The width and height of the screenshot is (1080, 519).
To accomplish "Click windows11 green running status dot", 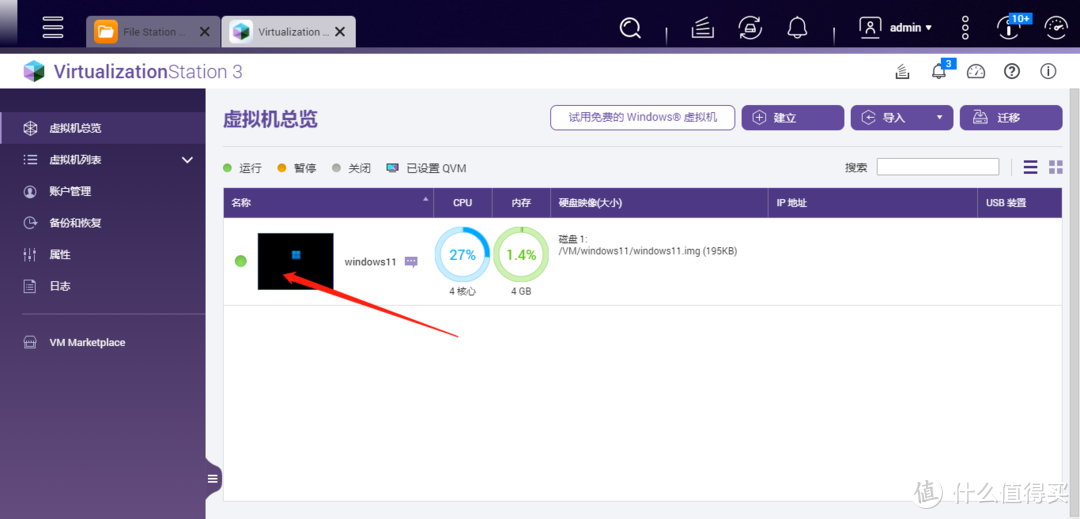I will coord(240,261).
